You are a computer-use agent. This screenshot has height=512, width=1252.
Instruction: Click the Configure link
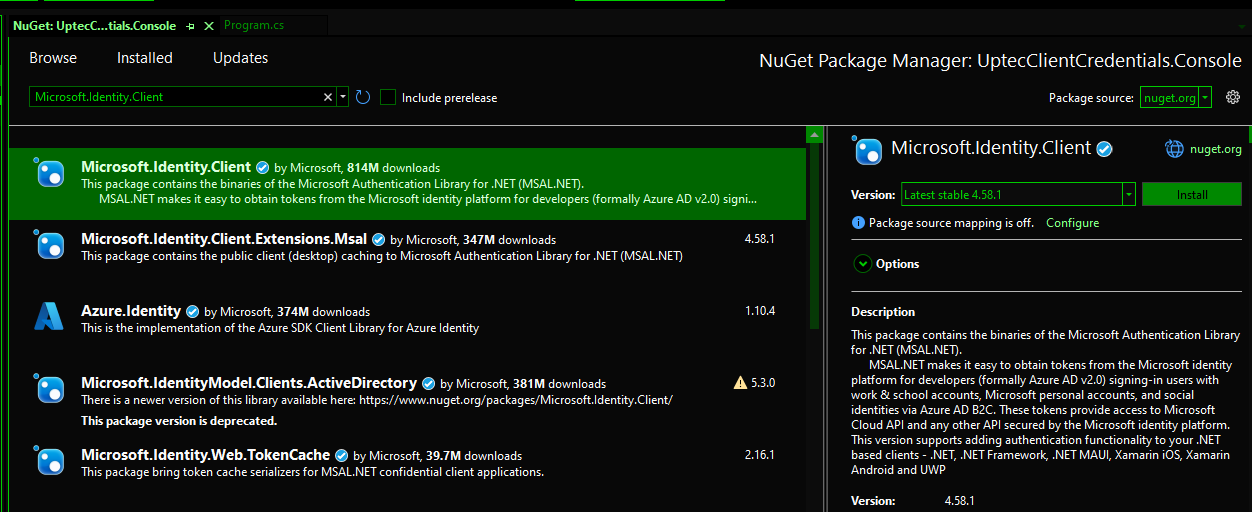(x=1072, y=223)
